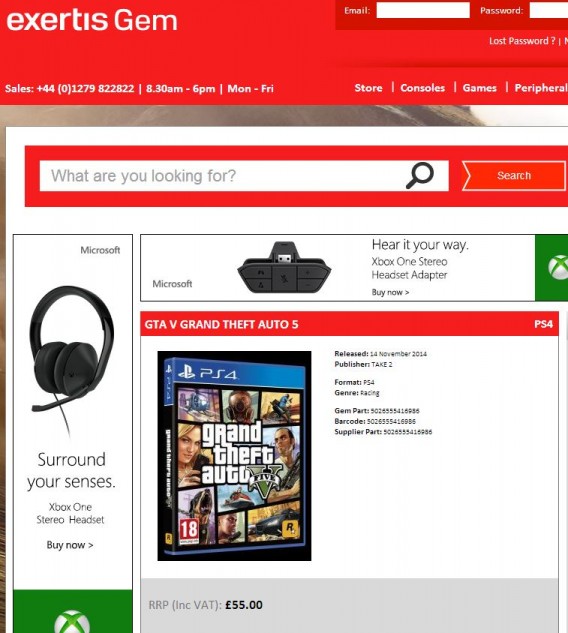Open the Grand Theft Auto V cover art

(234, 456)
